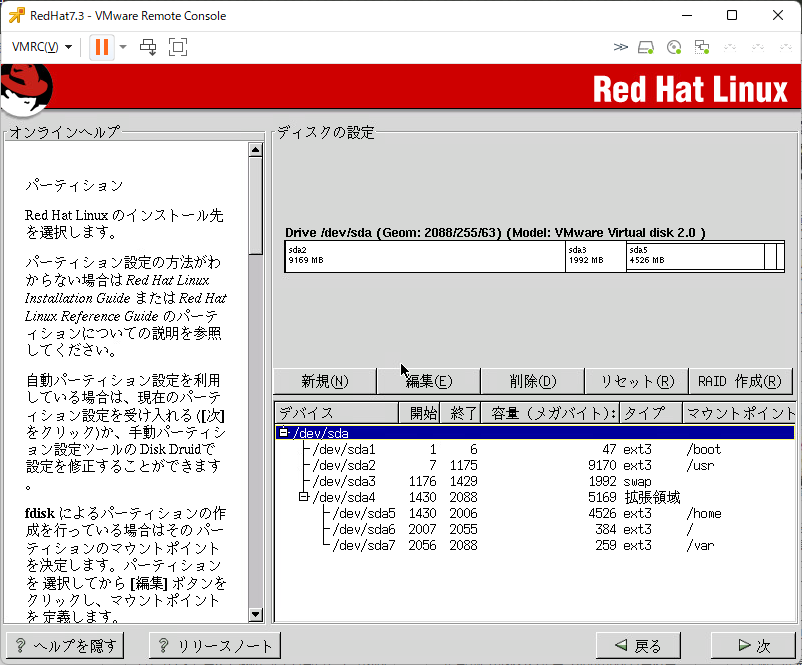
Task: Select the /dev/sda5 /home partition
Action: point(534,513)
